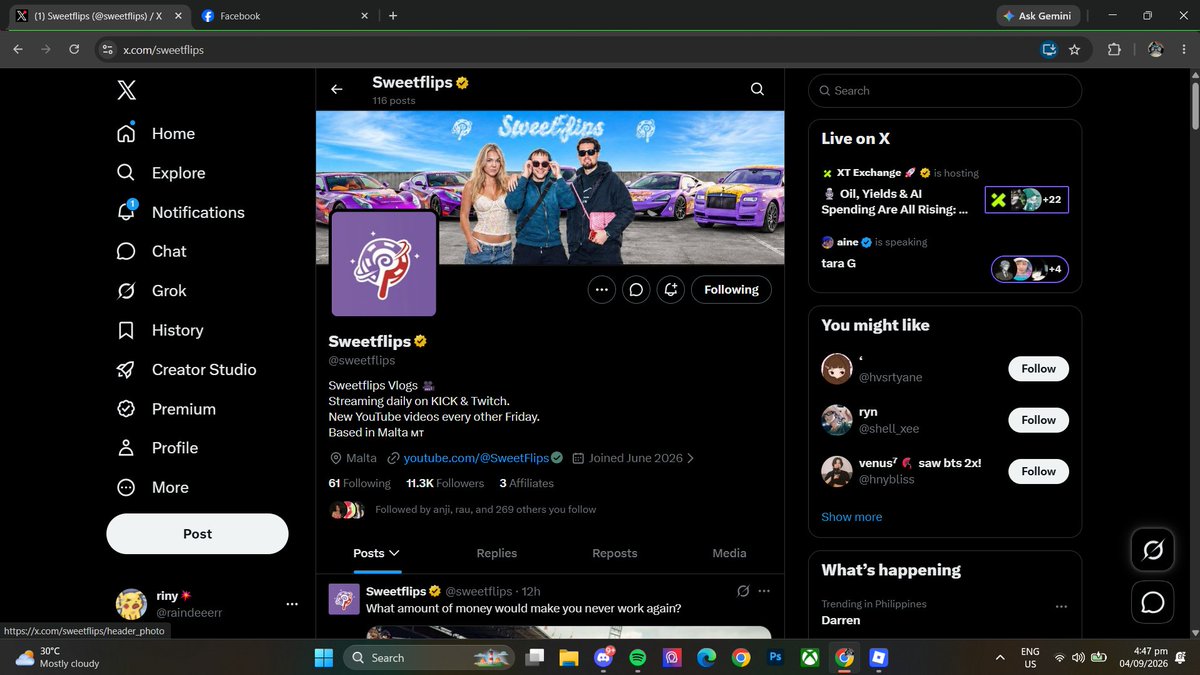Viewport: 1200px width, 675px height.
Task: Follow venus @hnybliss
Action: (x=1038, y=471)
